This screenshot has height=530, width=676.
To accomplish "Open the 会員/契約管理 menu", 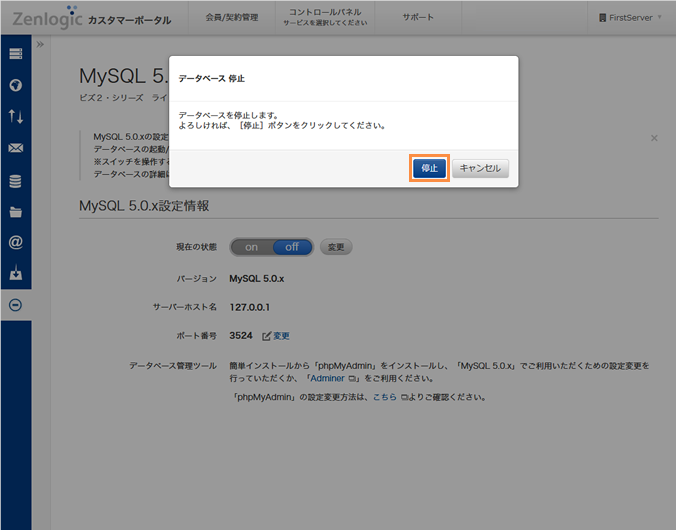I will click(x=232, y=18).
